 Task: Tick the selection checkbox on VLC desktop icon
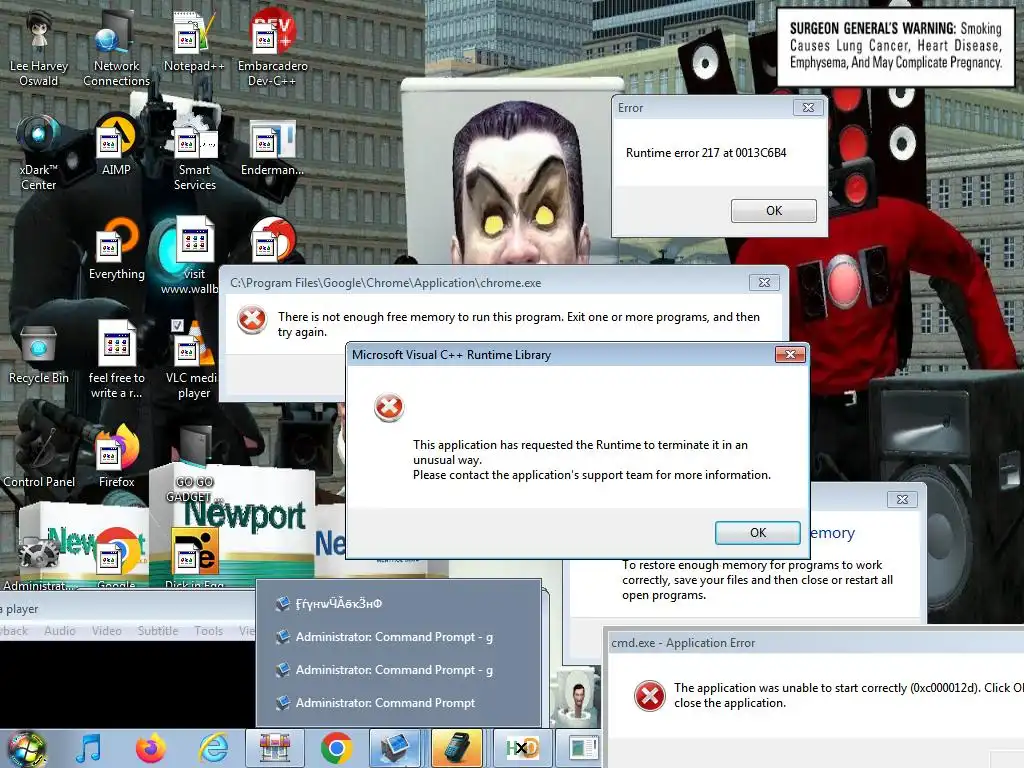(177, 326)
